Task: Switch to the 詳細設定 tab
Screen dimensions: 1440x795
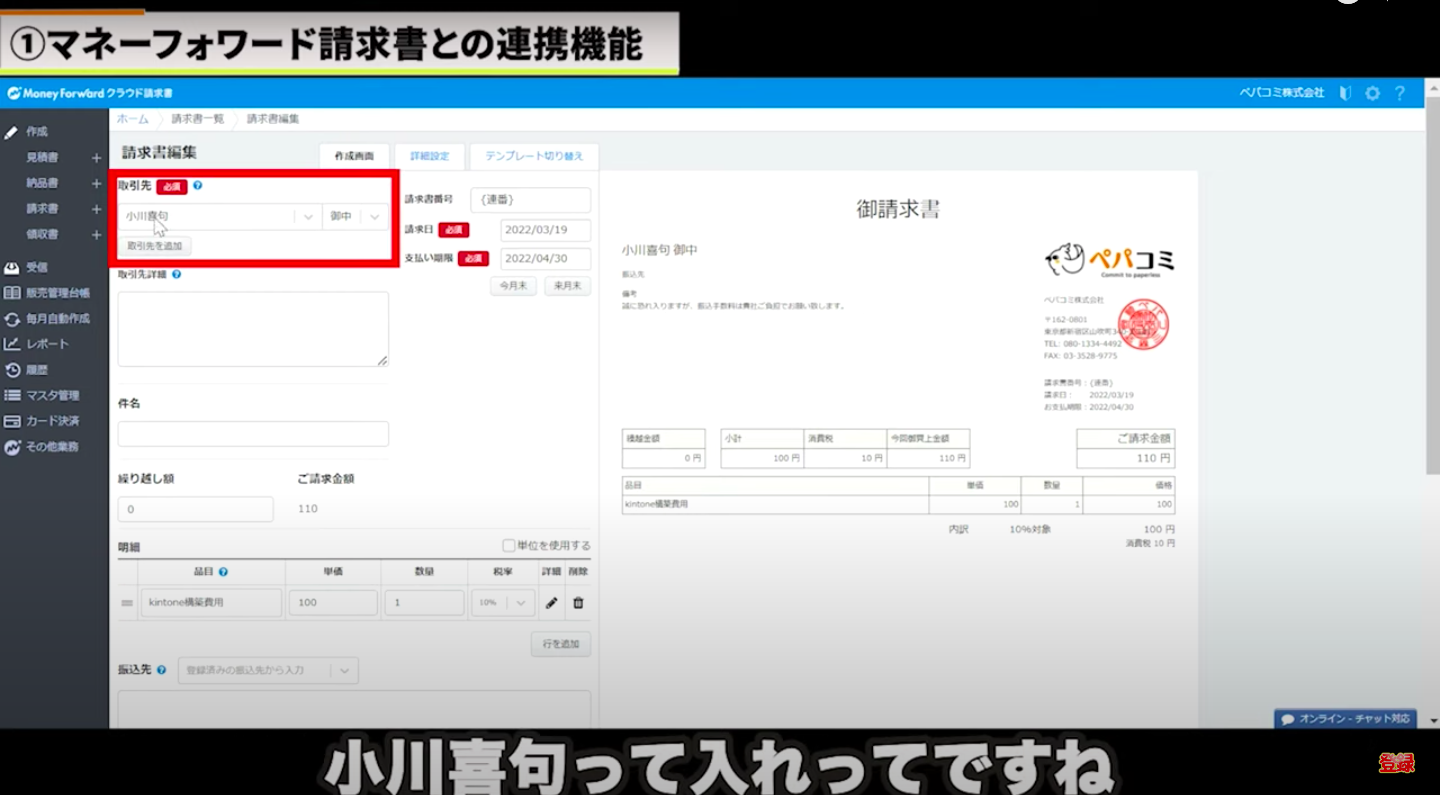Action: pyautogui.click(x=430, y=157)
